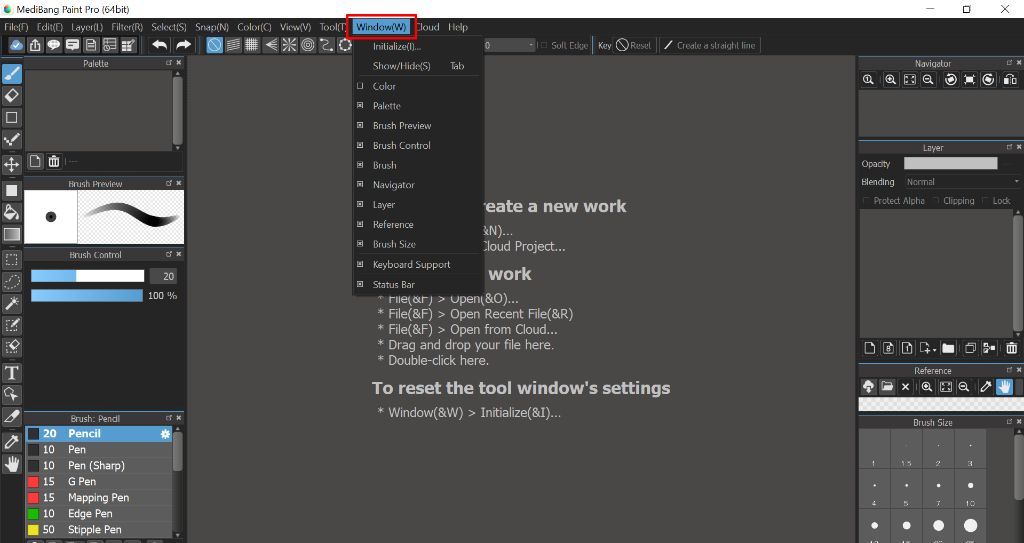Click the Undo arrow

(159, 45)
